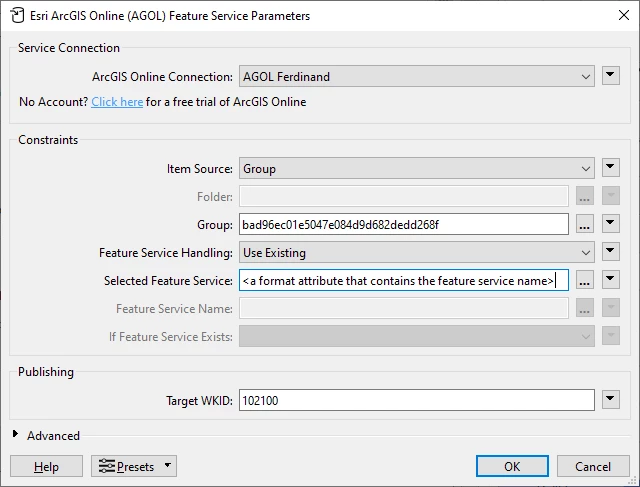Screen dimensions: 640x487
Task: Browse groups with the Group ellipsis button
Action: tap(584, 224)
